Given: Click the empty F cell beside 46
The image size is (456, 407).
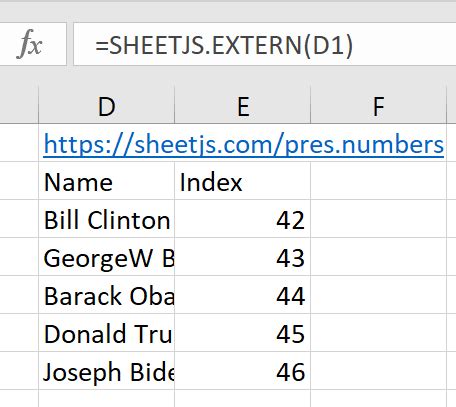Looking at the screenshot, I should click(x=378, y=371).
